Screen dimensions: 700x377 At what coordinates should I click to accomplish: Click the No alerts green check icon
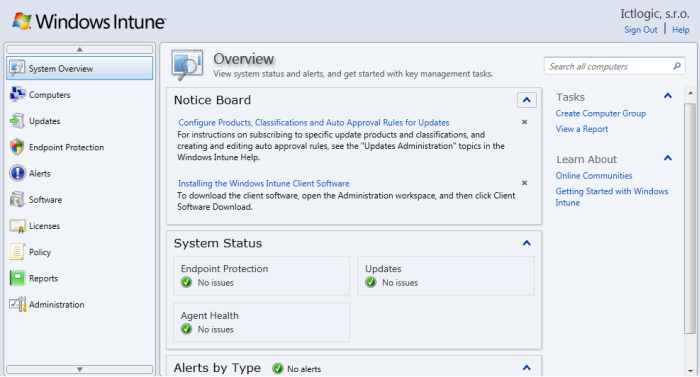click(278, 369)
